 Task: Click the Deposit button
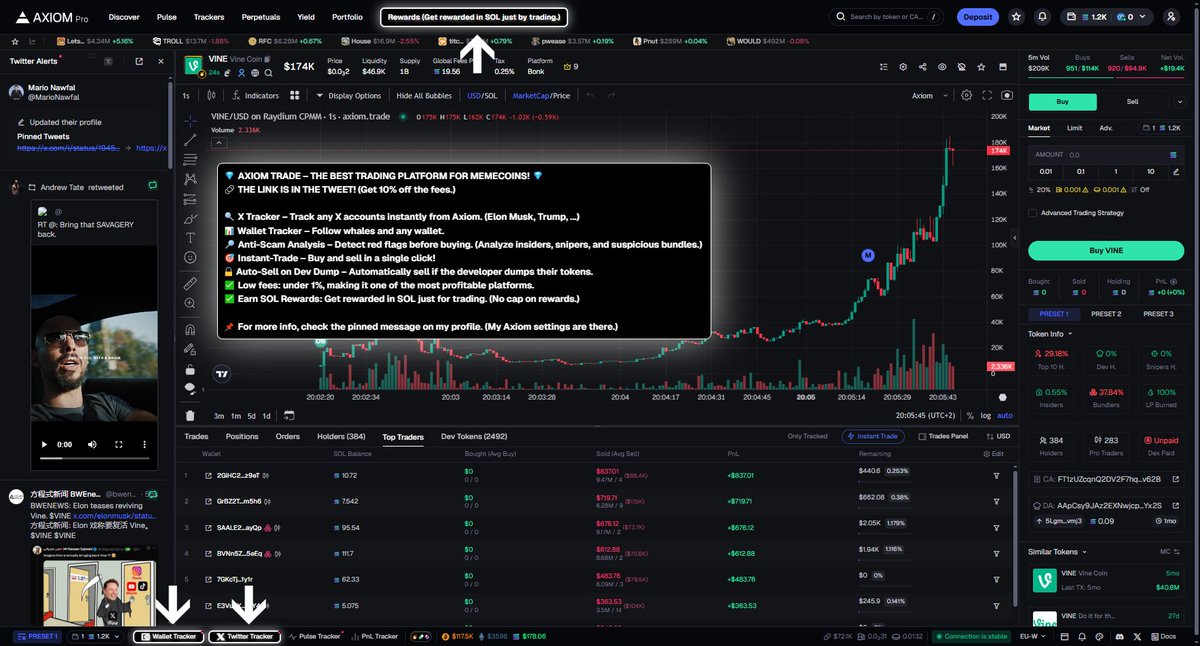[x=977, y=17]
